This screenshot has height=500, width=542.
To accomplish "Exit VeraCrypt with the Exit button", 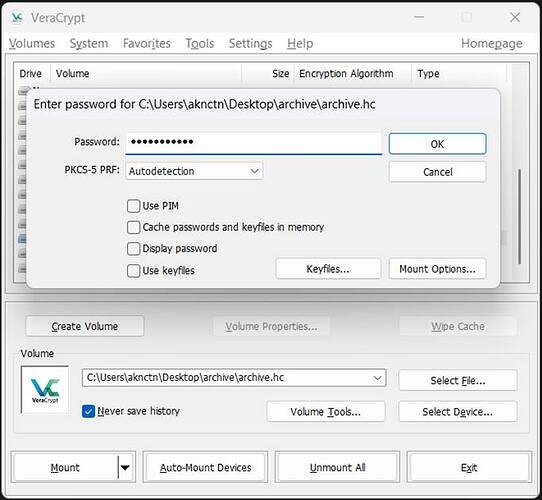I will (469, 467).
